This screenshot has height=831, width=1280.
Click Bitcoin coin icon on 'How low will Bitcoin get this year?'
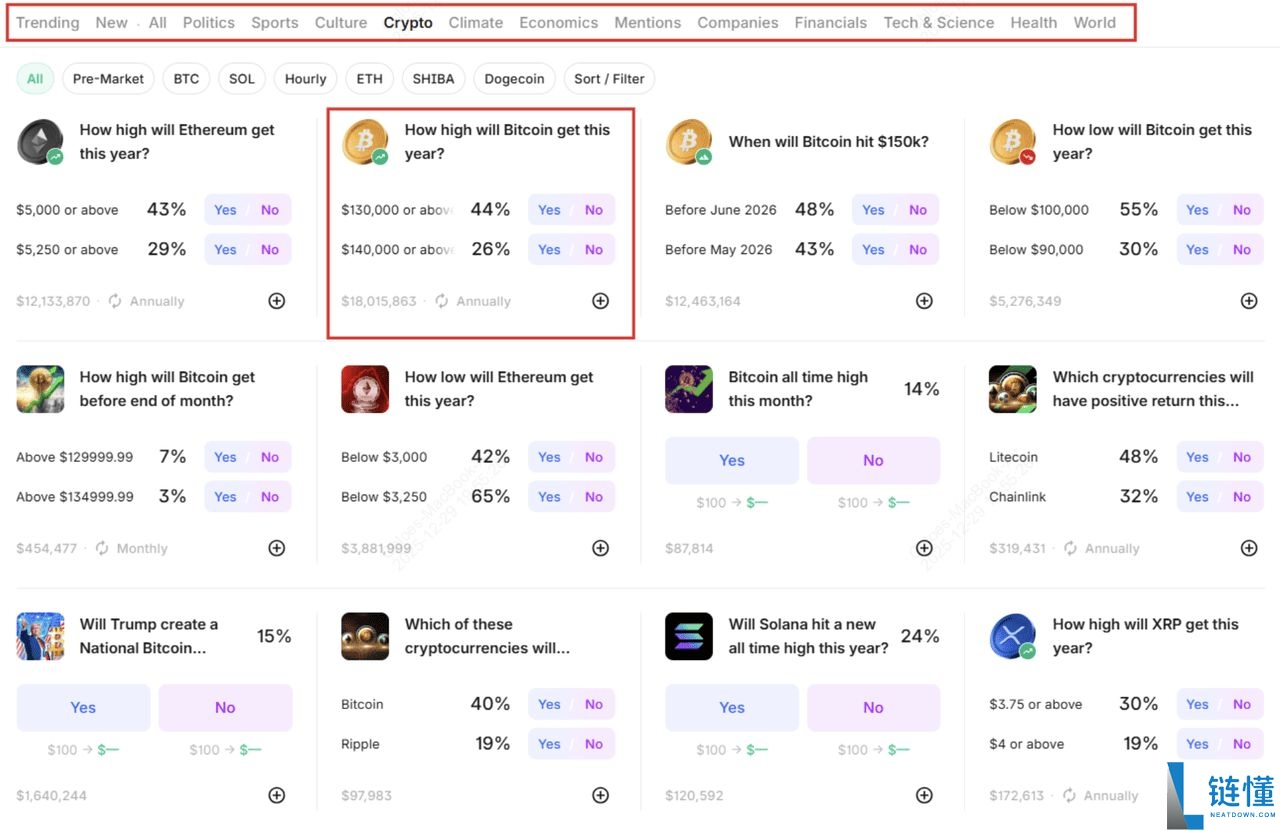point(1013,142)
